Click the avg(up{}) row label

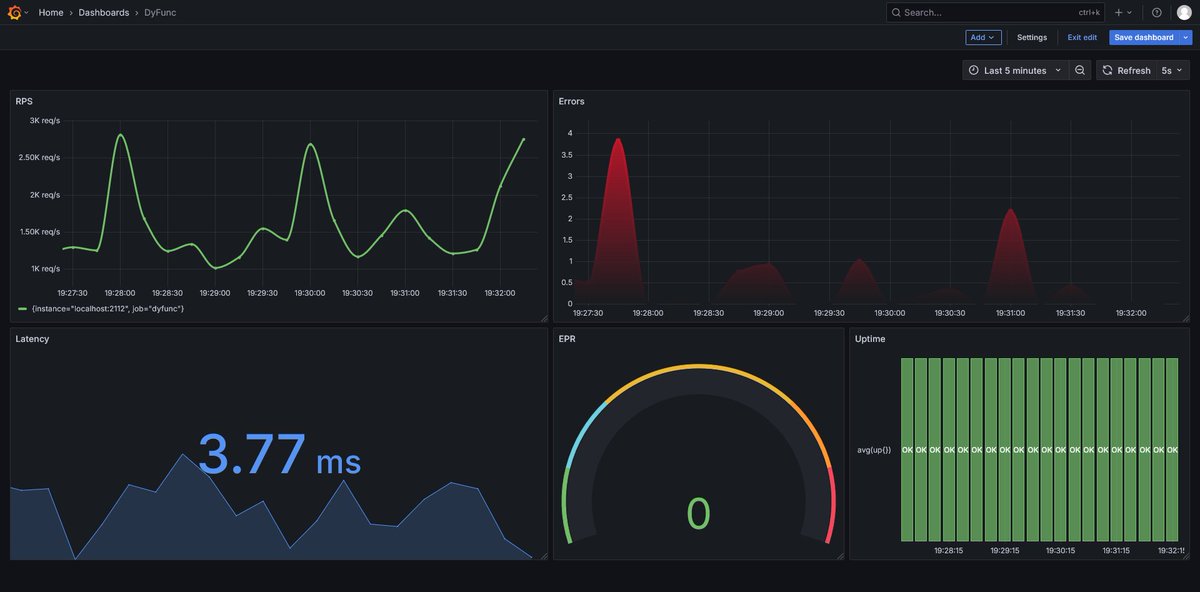pyautogui.click(x=874, y=450)
